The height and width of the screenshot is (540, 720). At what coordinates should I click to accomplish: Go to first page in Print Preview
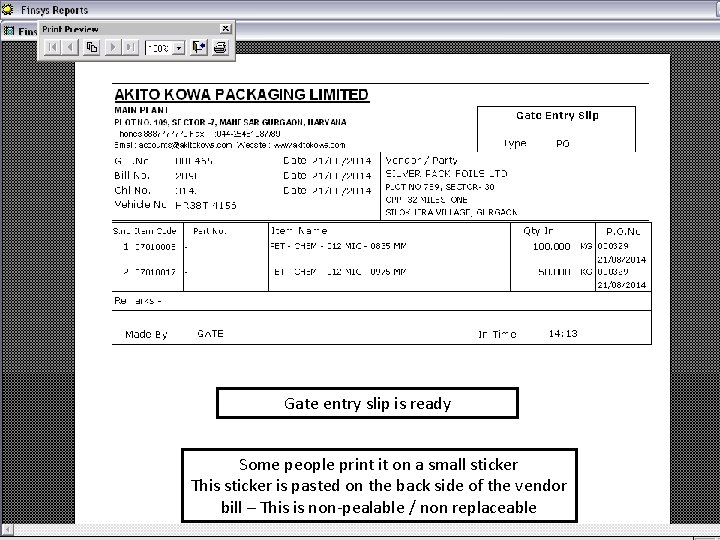point(53,47)
